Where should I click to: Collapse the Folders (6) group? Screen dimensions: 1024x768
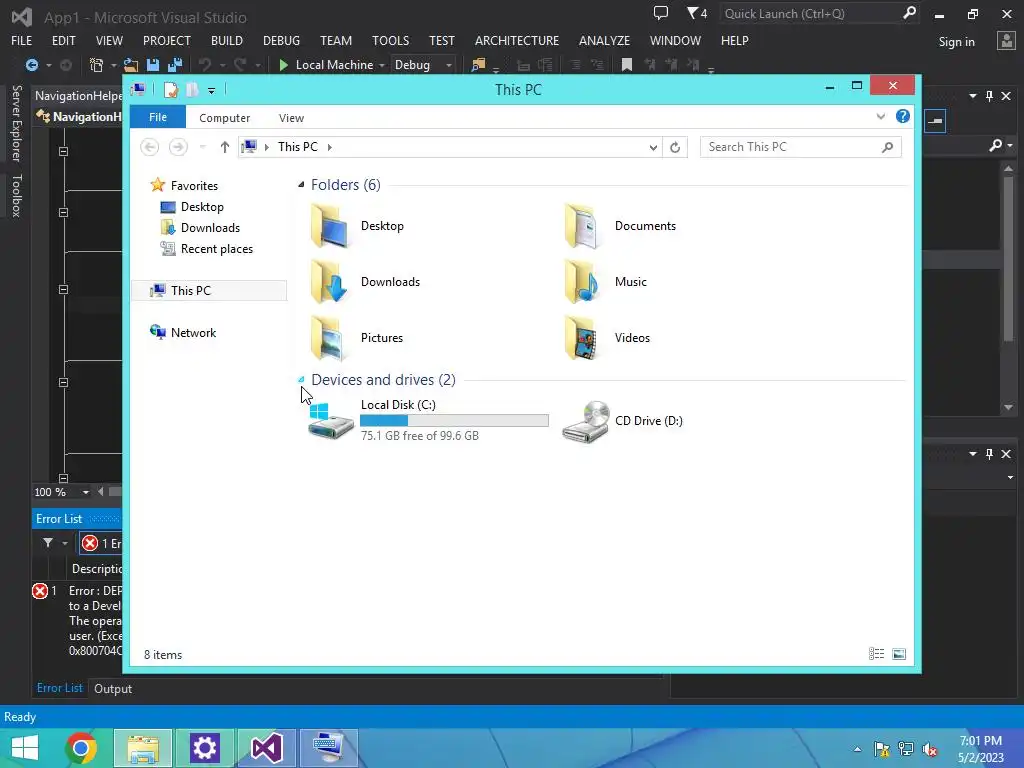(301, 185)
